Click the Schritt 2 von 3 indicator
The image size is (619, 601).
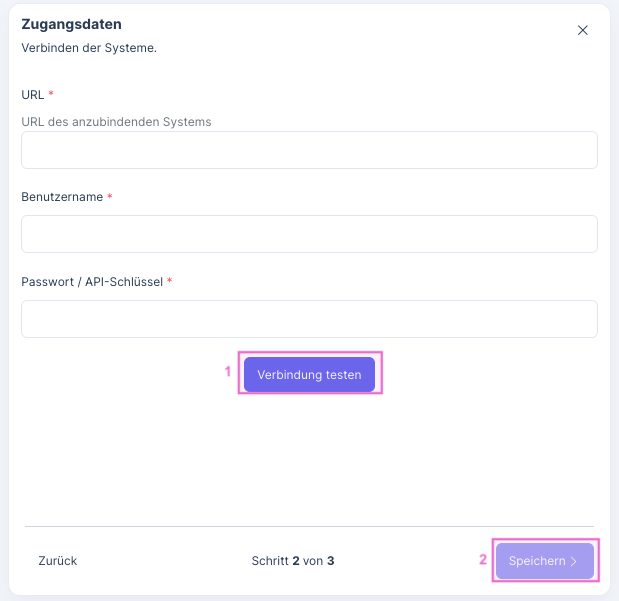(x=293, y=561)
